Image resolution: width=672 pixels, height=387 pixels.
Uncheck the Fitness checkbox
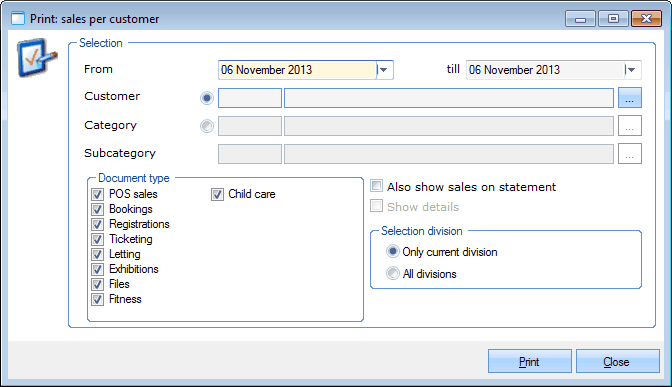(x=97, y=299)
